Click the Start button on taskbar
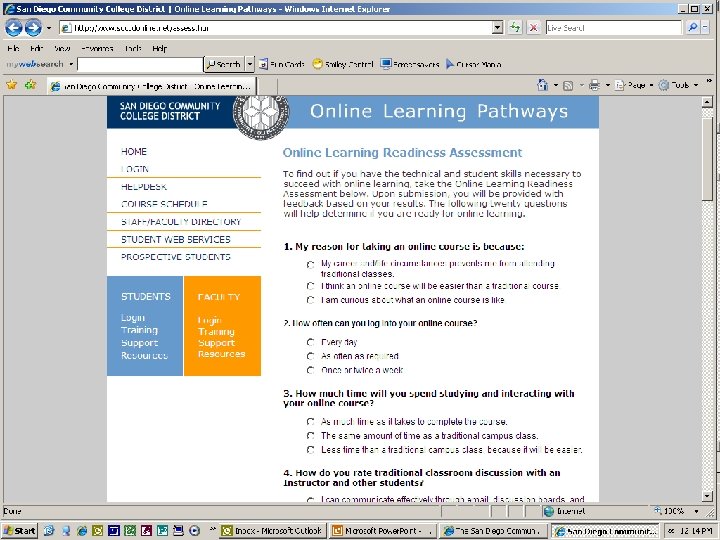720x540 pixels. (20, 531)
